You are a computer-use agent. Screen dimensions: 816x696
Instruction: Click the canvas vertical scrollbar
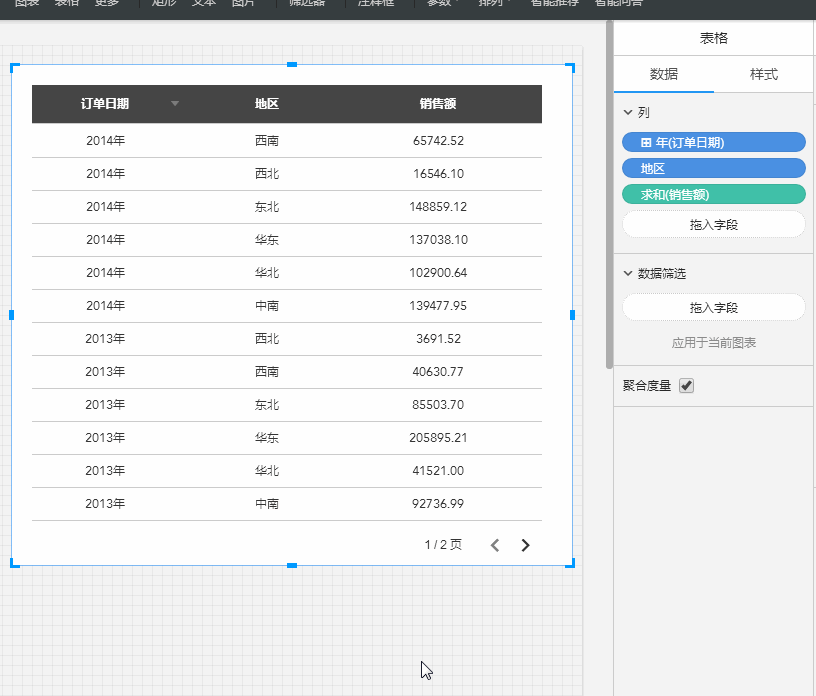point(609,200)
